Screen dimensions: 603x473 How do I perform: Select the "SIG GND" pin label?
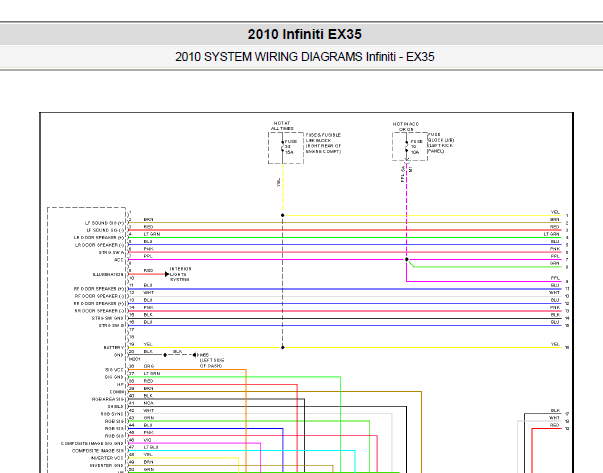[x=114, y=377]
